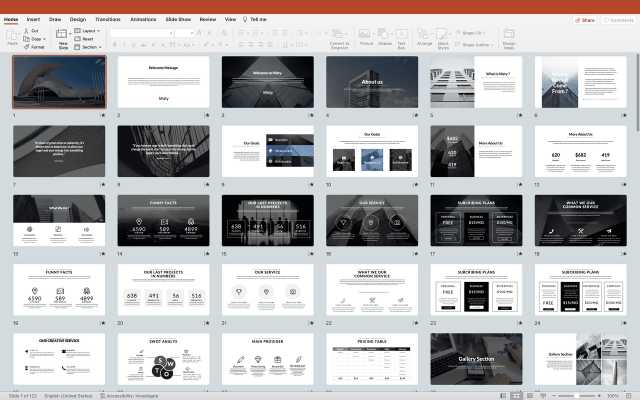
Task: Switch to Slide Sorter view in status bar
Action: click(516, 395)
